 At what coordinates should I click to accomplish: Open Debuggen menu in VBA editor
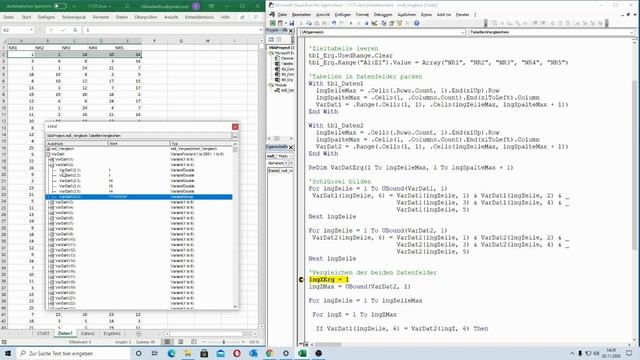tap(382, 15)
